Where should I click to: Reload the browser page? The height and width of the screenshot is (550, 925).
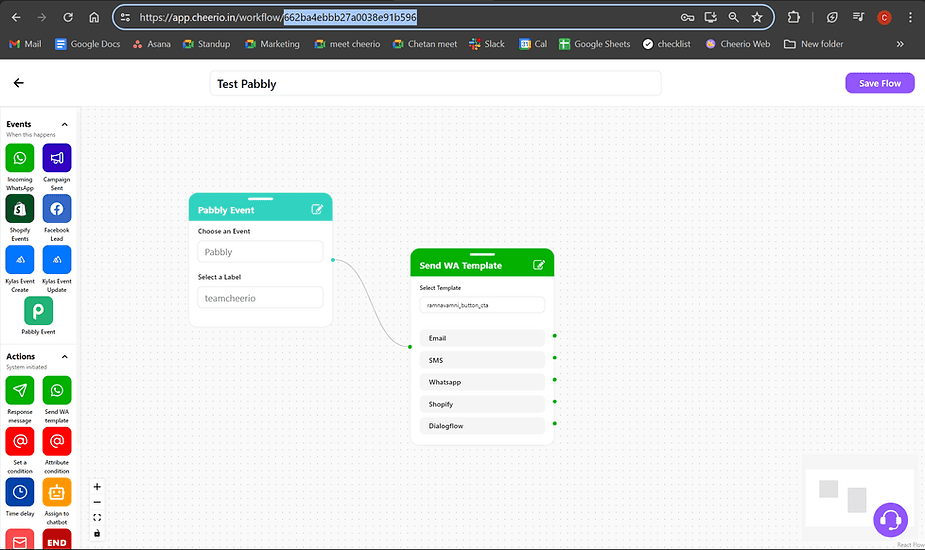[68, 17]
